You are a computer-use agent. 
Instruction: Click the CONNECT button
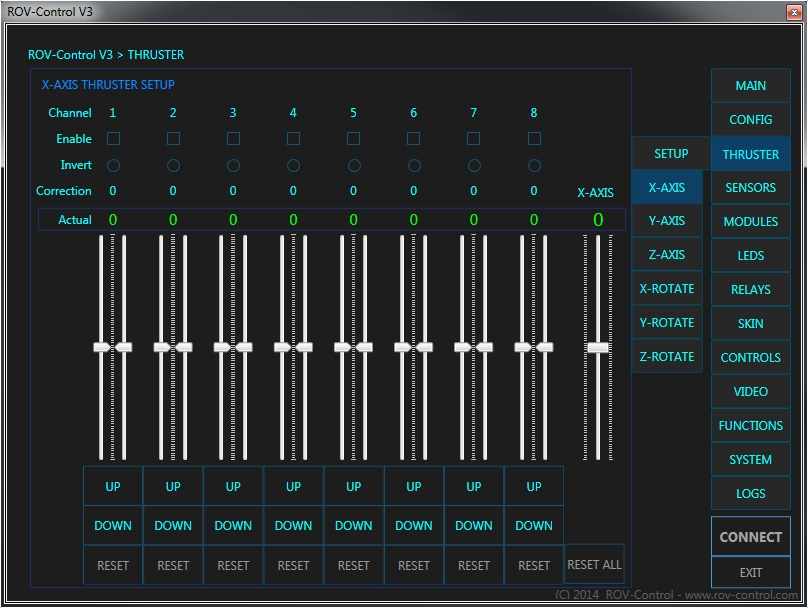751,537
